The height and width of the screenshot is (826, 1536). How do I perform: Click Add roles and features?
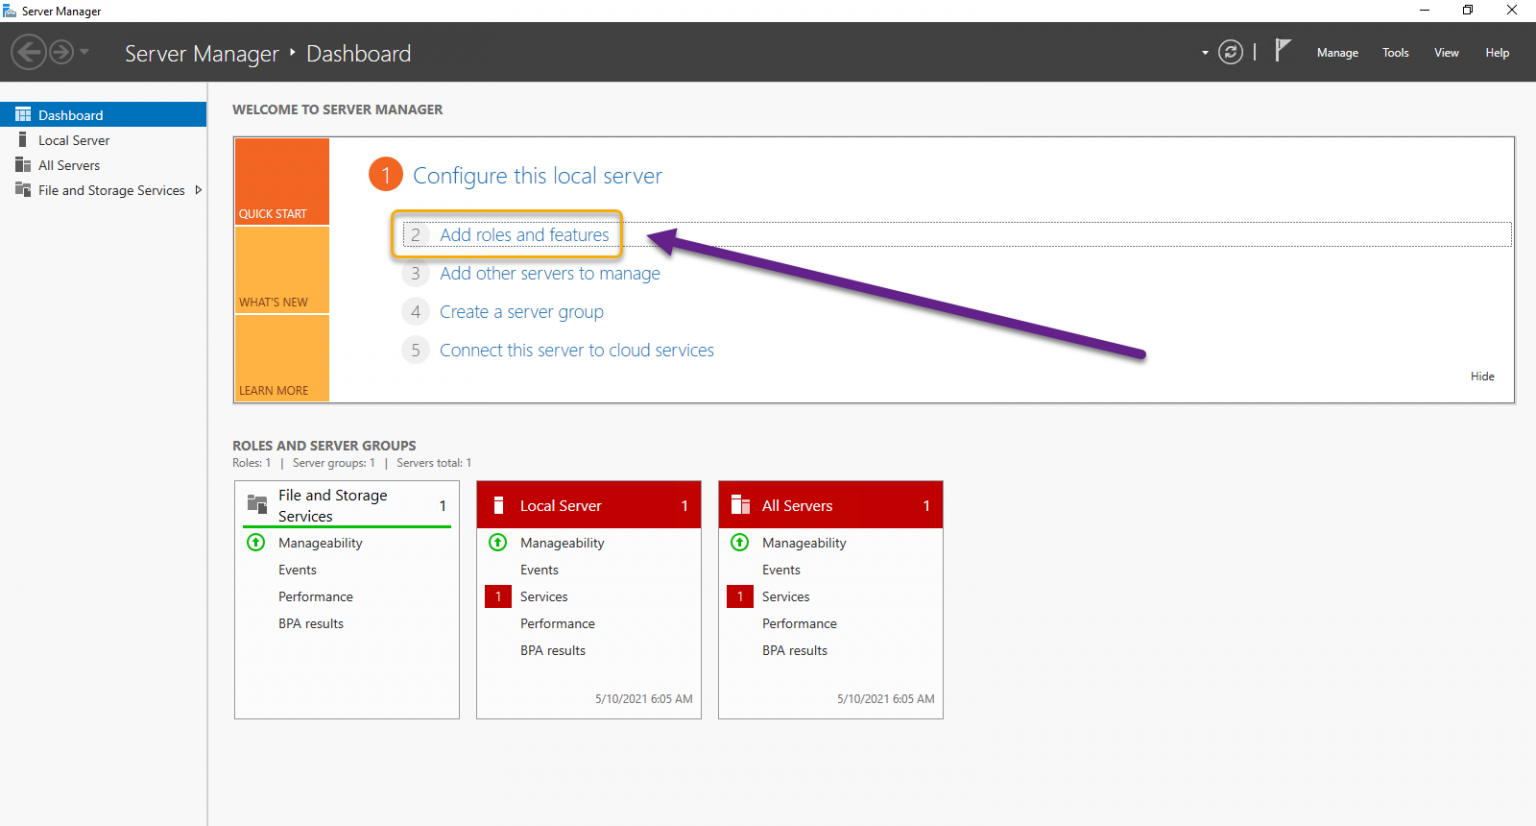(x=524, y=234)
